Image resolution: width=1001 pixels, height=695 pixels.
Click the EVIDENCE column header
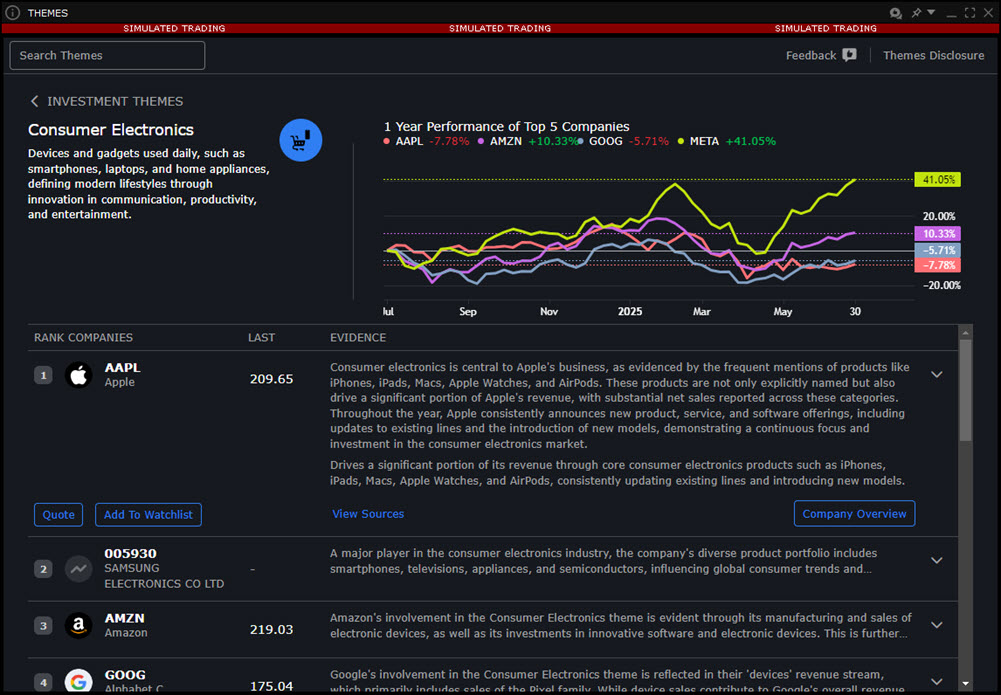pos(358,338)
